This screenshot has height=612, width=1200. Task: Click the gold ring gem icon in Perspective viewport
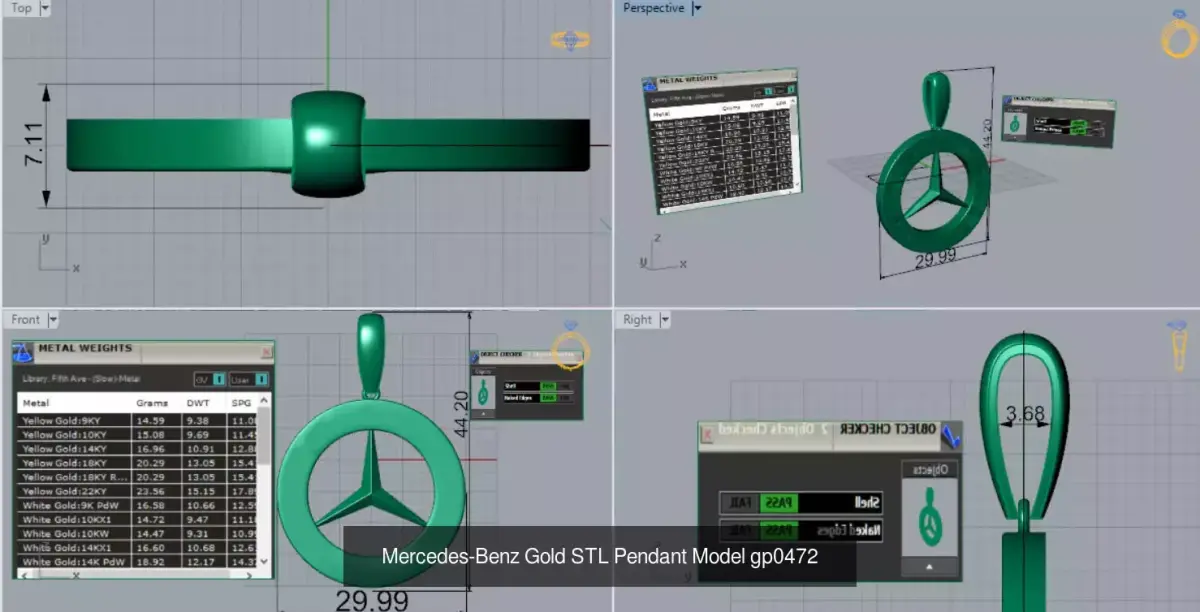(x=1178, y=35)
